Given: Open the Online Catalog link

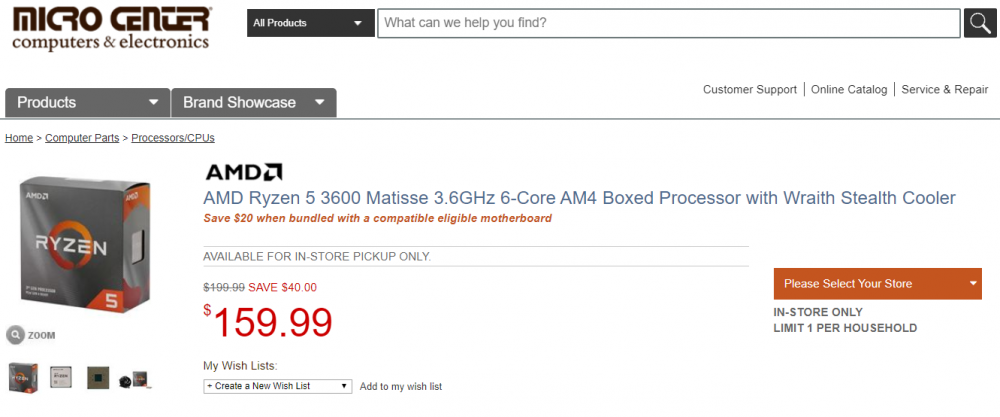Looking at the screenshot, I should tap(849, 89).
